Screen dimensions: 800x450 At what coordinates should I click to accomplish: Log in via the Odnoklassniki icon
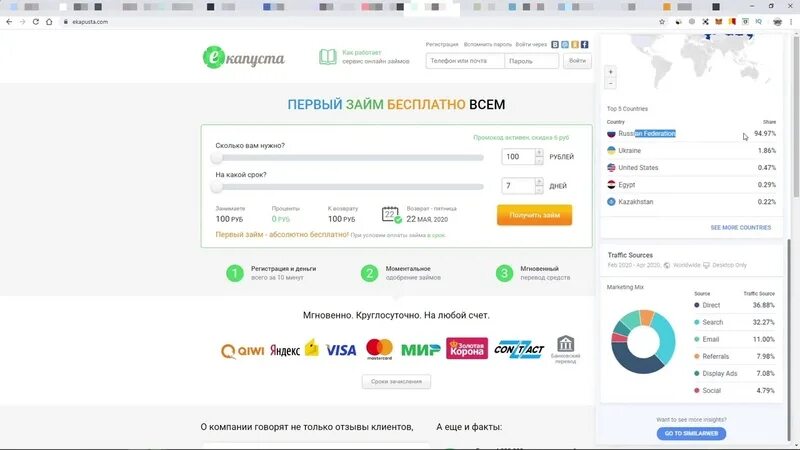pos(574,44)
